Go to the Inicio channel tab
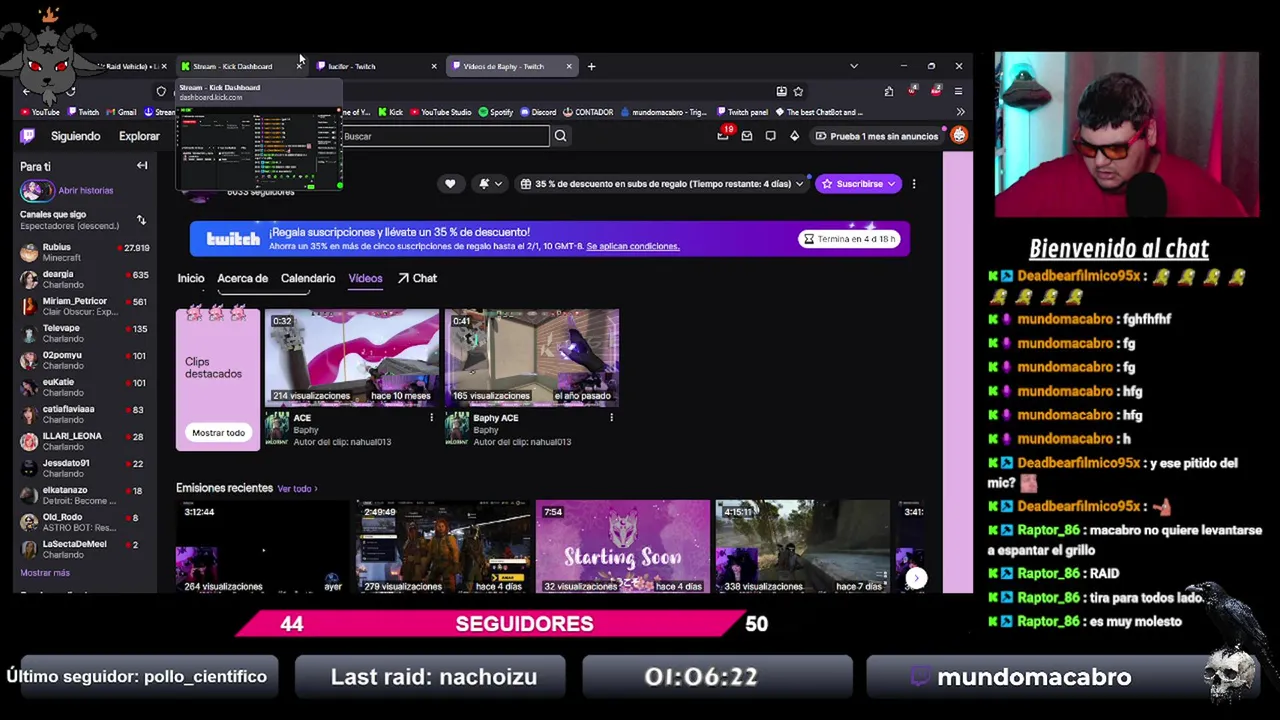Viewport: 1280px width, 720px height. (191, 278)
